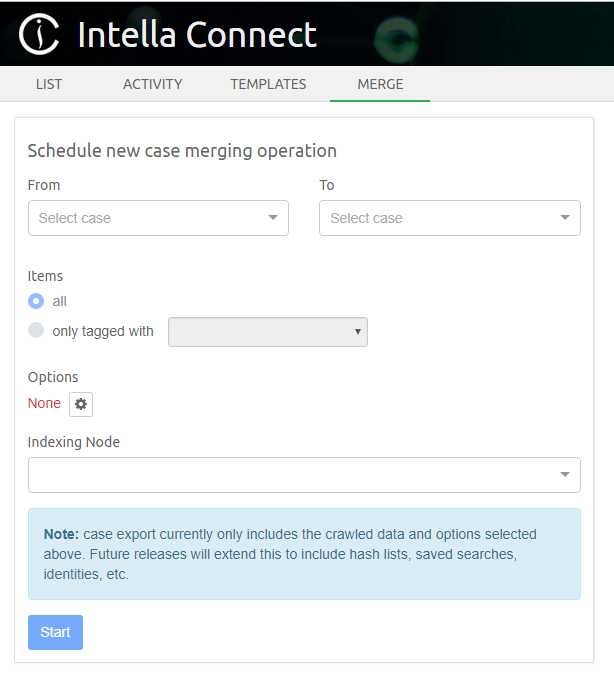Open merge options via gear icon
614x692 pixels.
(81, 404)
